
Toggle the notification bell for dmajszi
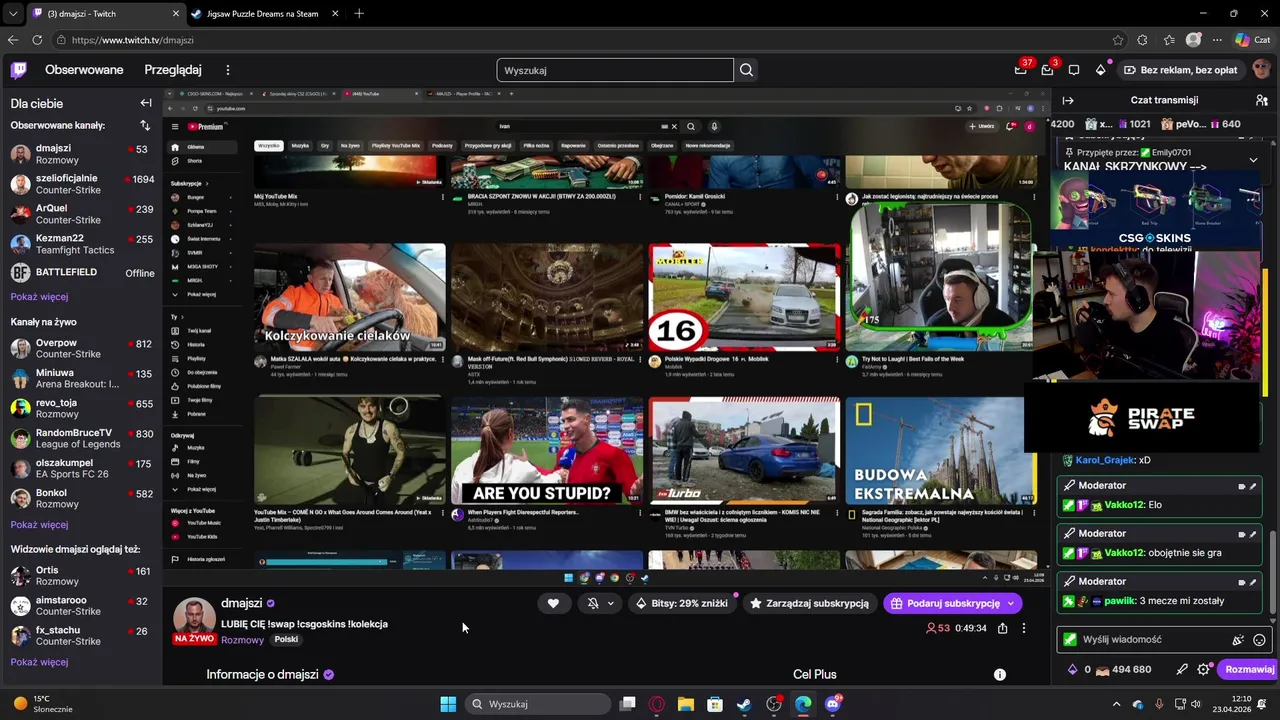tap(592, 603)
